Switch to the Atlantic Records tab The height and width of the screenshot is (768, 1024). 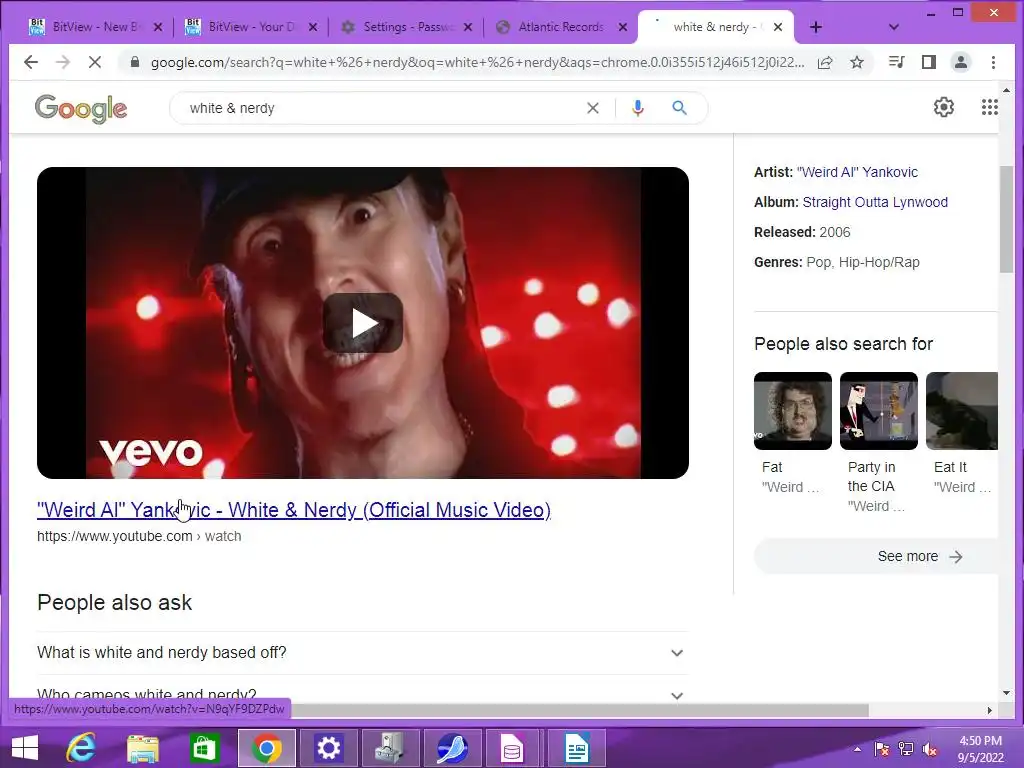(561, 27)
